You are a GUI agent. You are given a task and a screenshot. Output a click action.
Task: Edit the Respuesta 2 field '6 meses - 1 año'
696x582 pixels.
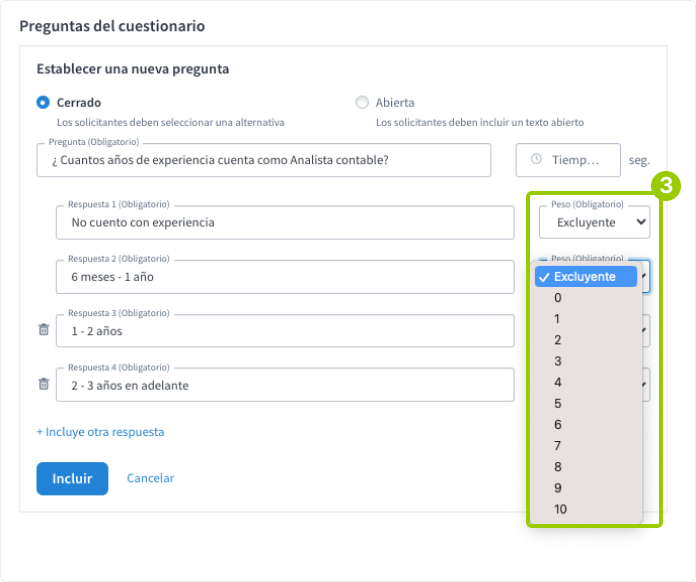click(285, 276)
